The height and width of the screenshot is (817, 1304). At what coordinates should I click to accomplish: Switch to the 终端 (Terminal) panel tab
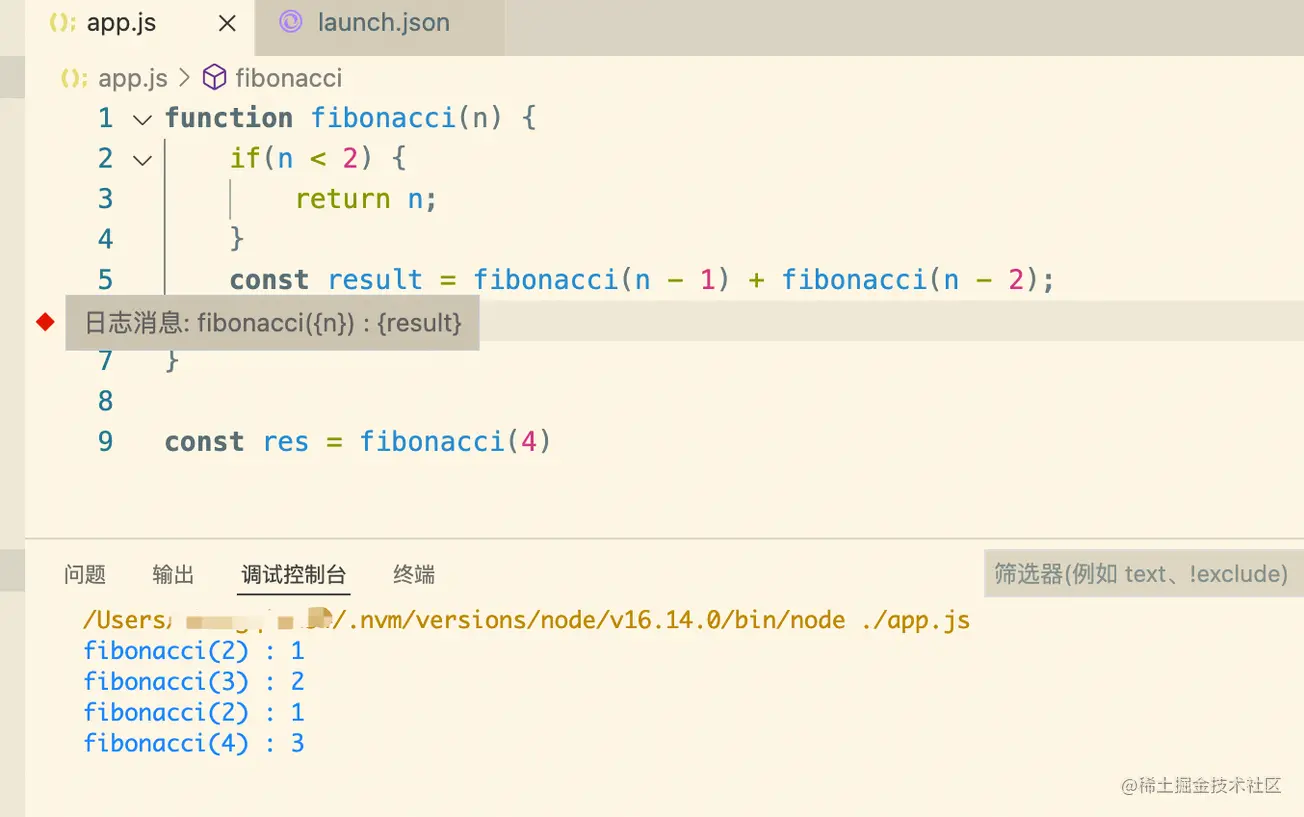414,574
